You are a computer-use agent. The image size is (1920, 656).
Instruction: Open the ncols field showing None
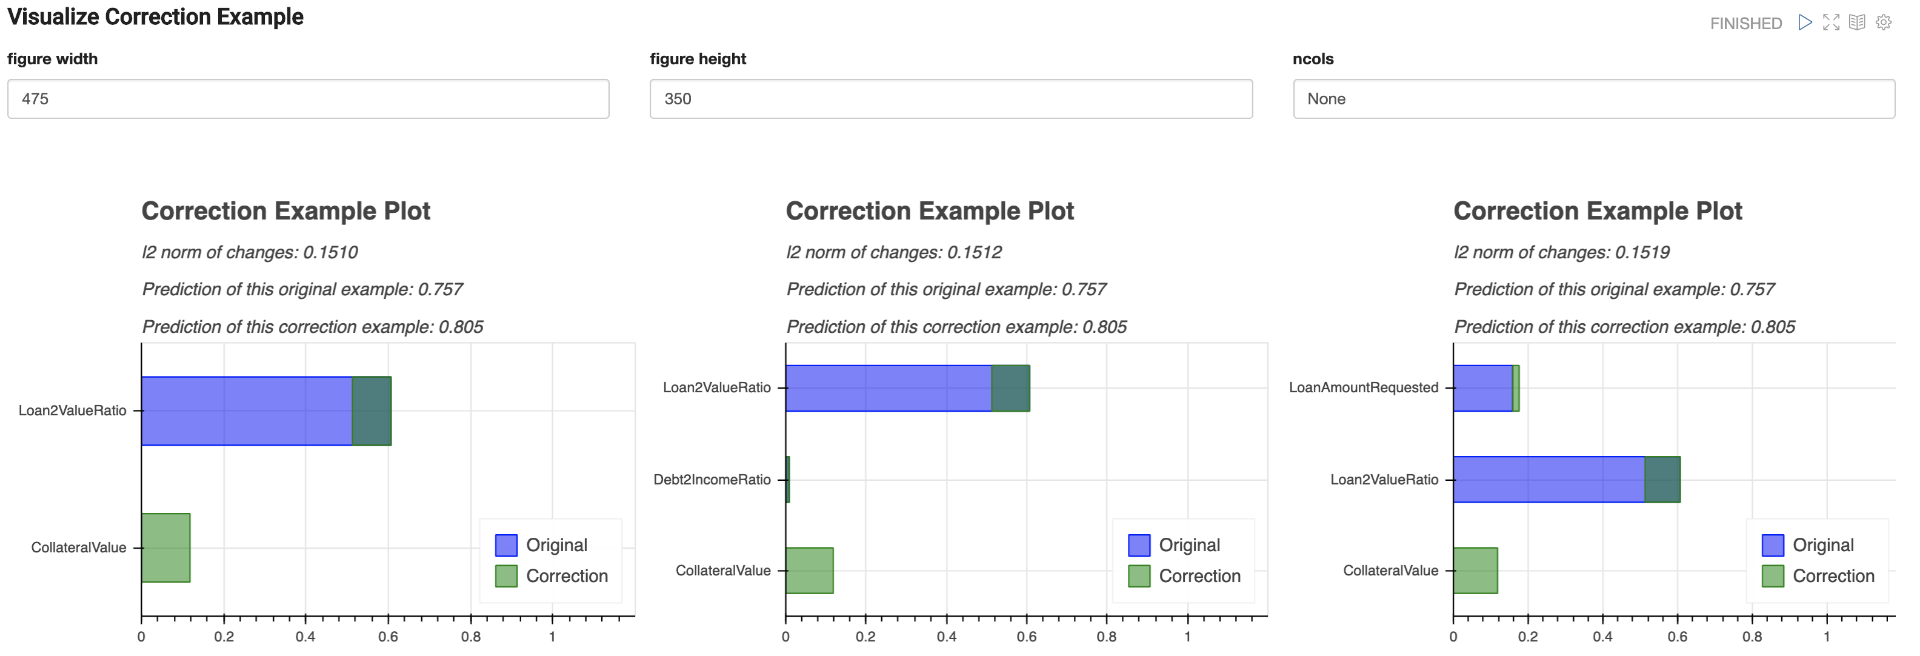coord(1594,99)
